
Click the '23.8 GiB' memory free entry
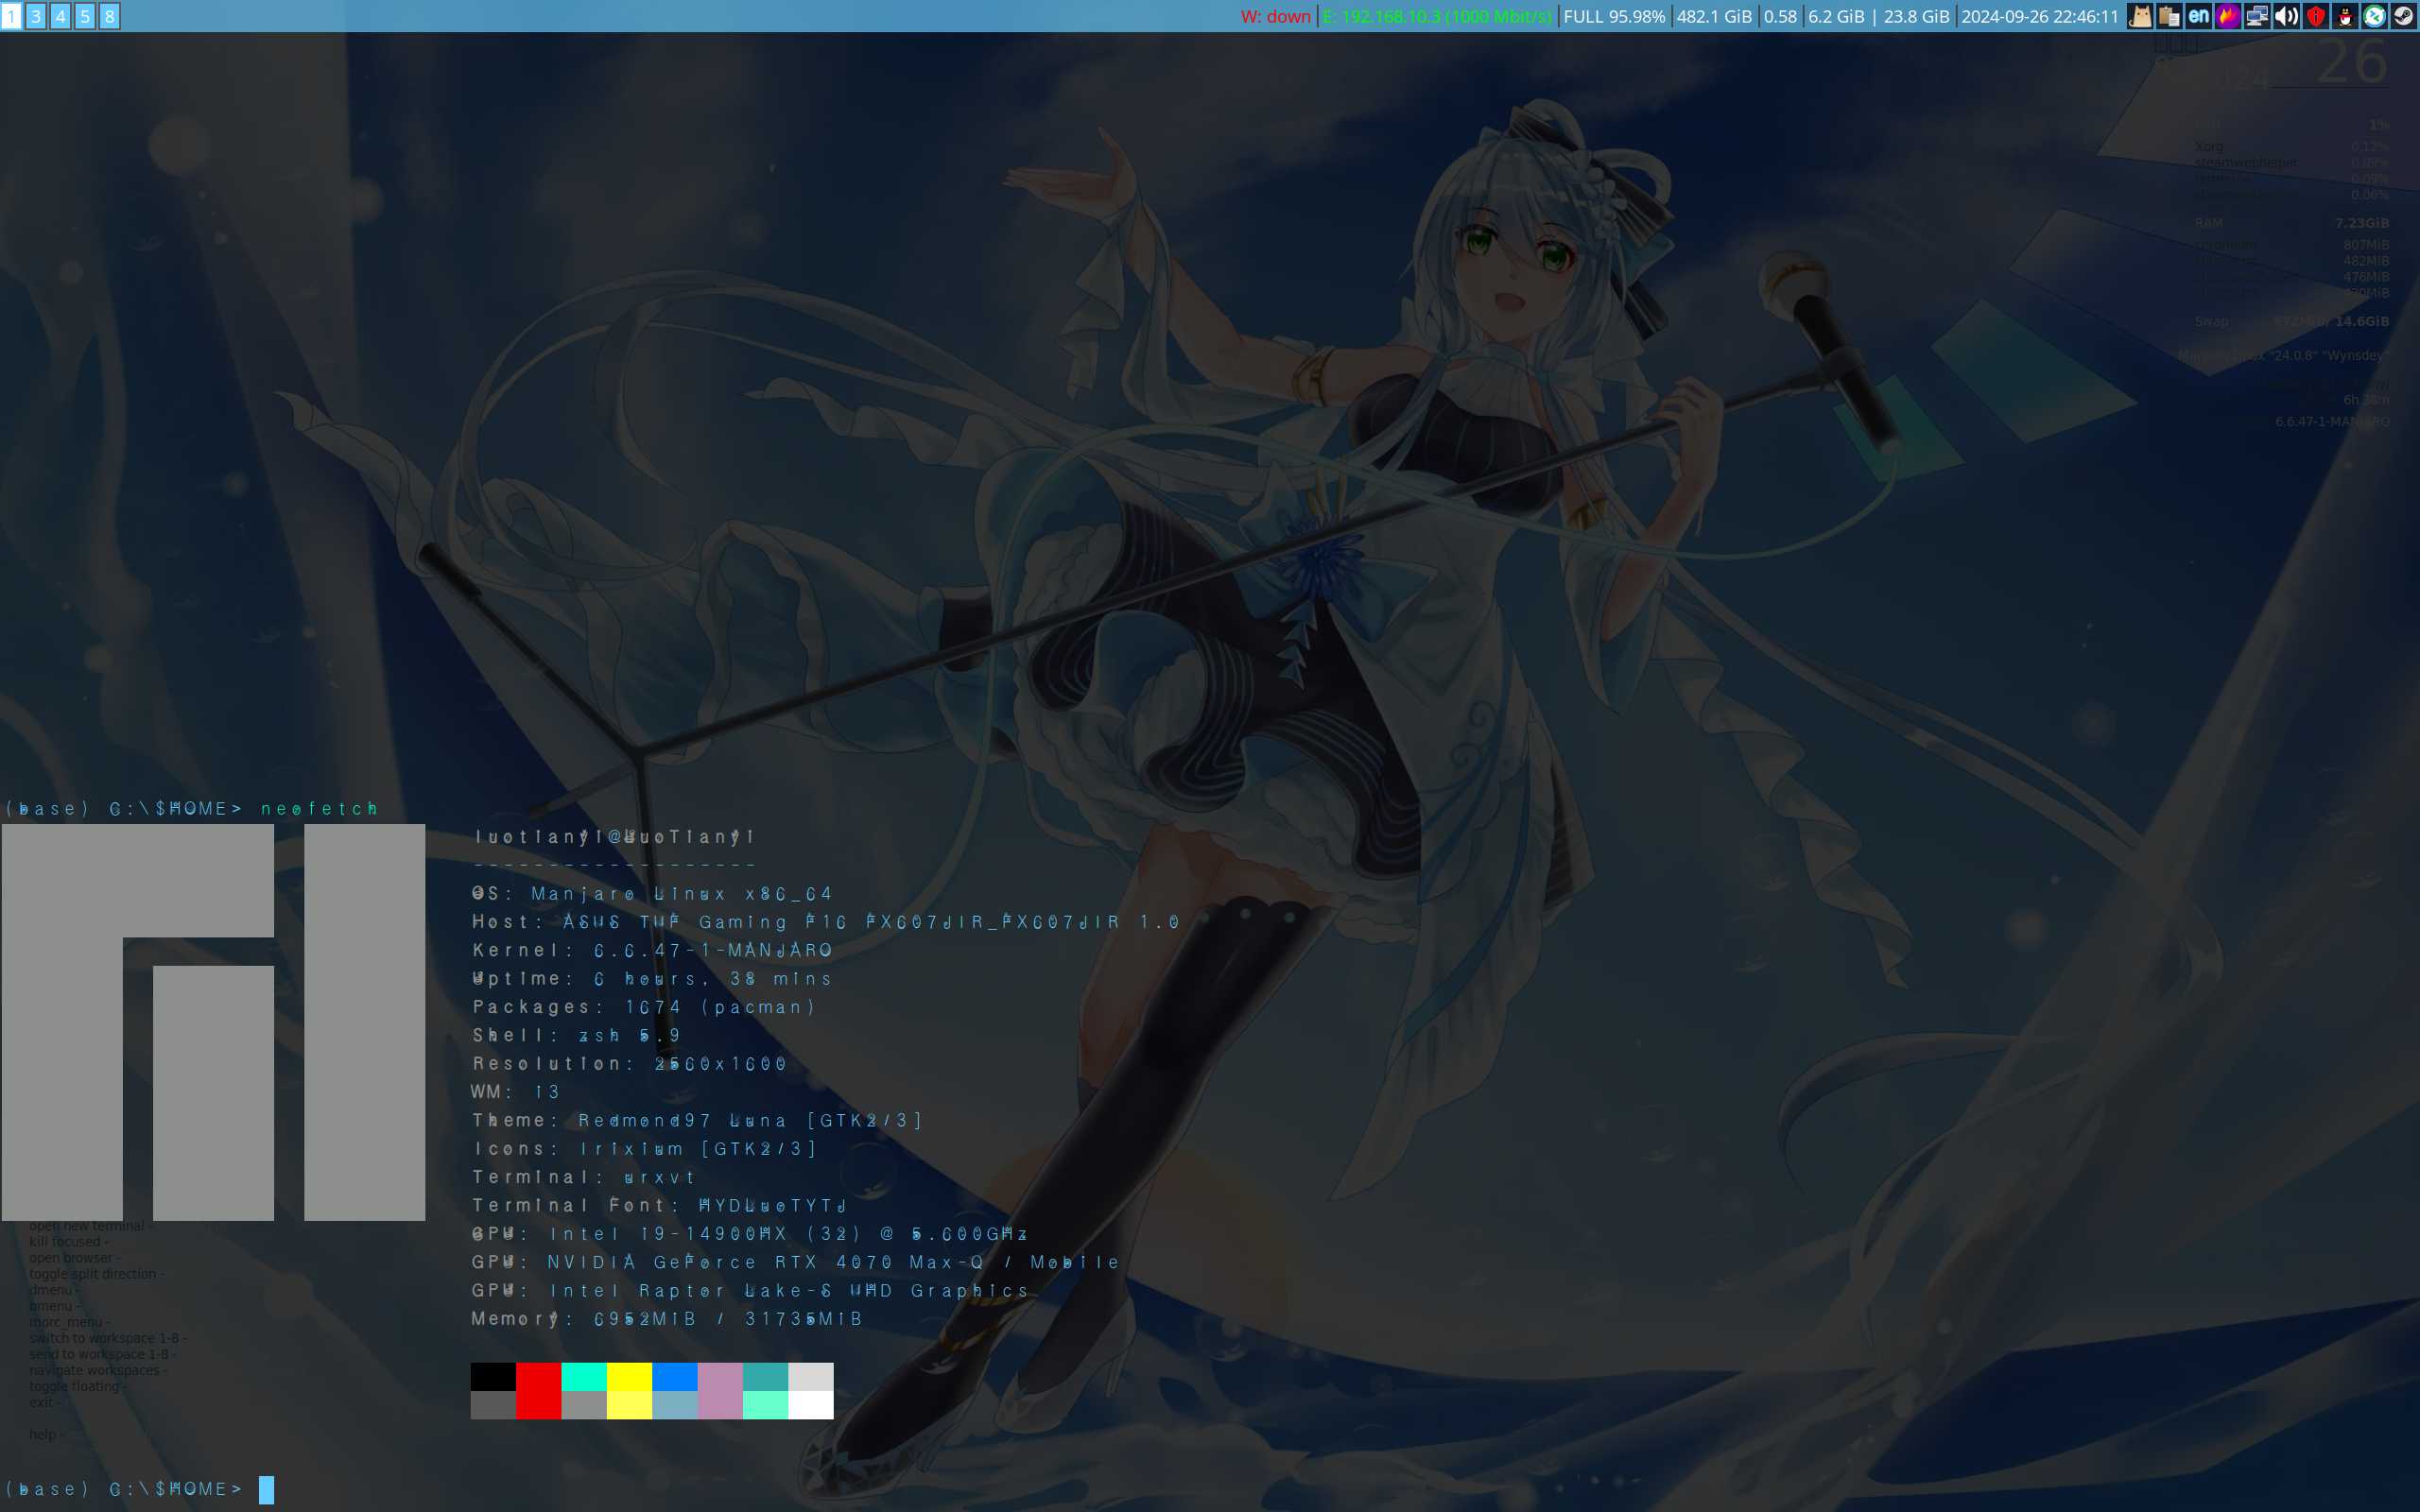coord(1916,16)
